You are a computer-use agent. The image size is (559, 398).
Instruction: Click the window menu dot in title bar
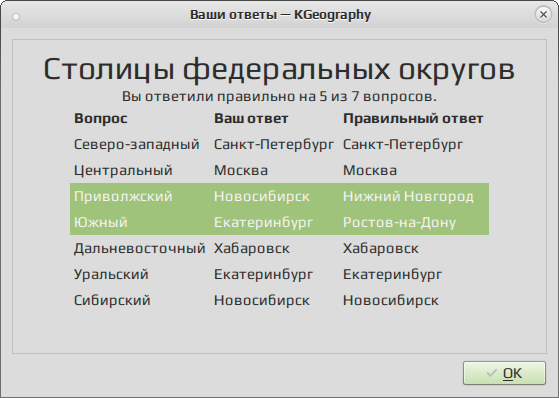(x=16, y=17)
